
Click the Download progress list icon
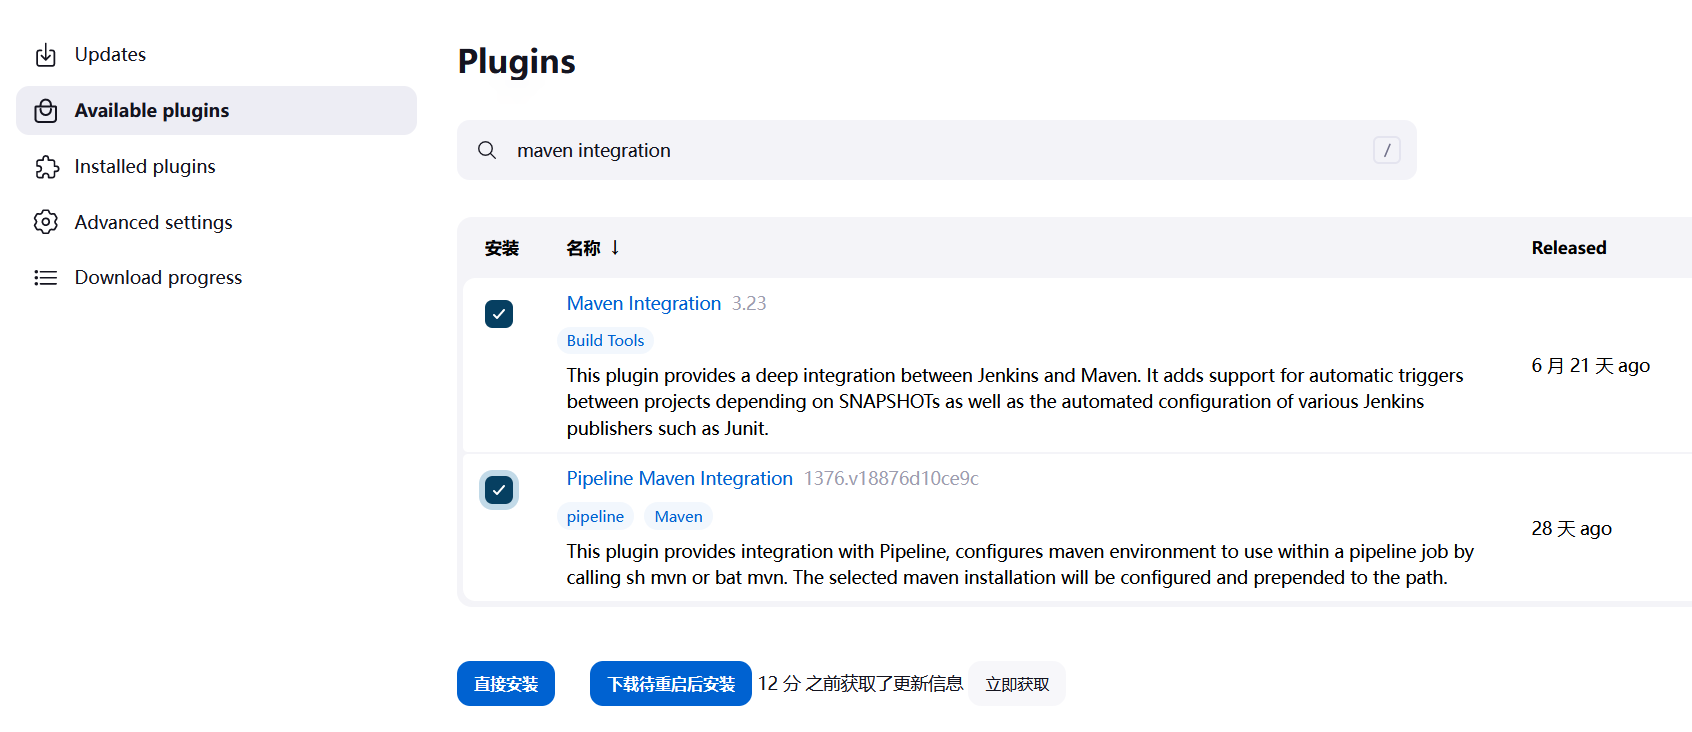46,278
